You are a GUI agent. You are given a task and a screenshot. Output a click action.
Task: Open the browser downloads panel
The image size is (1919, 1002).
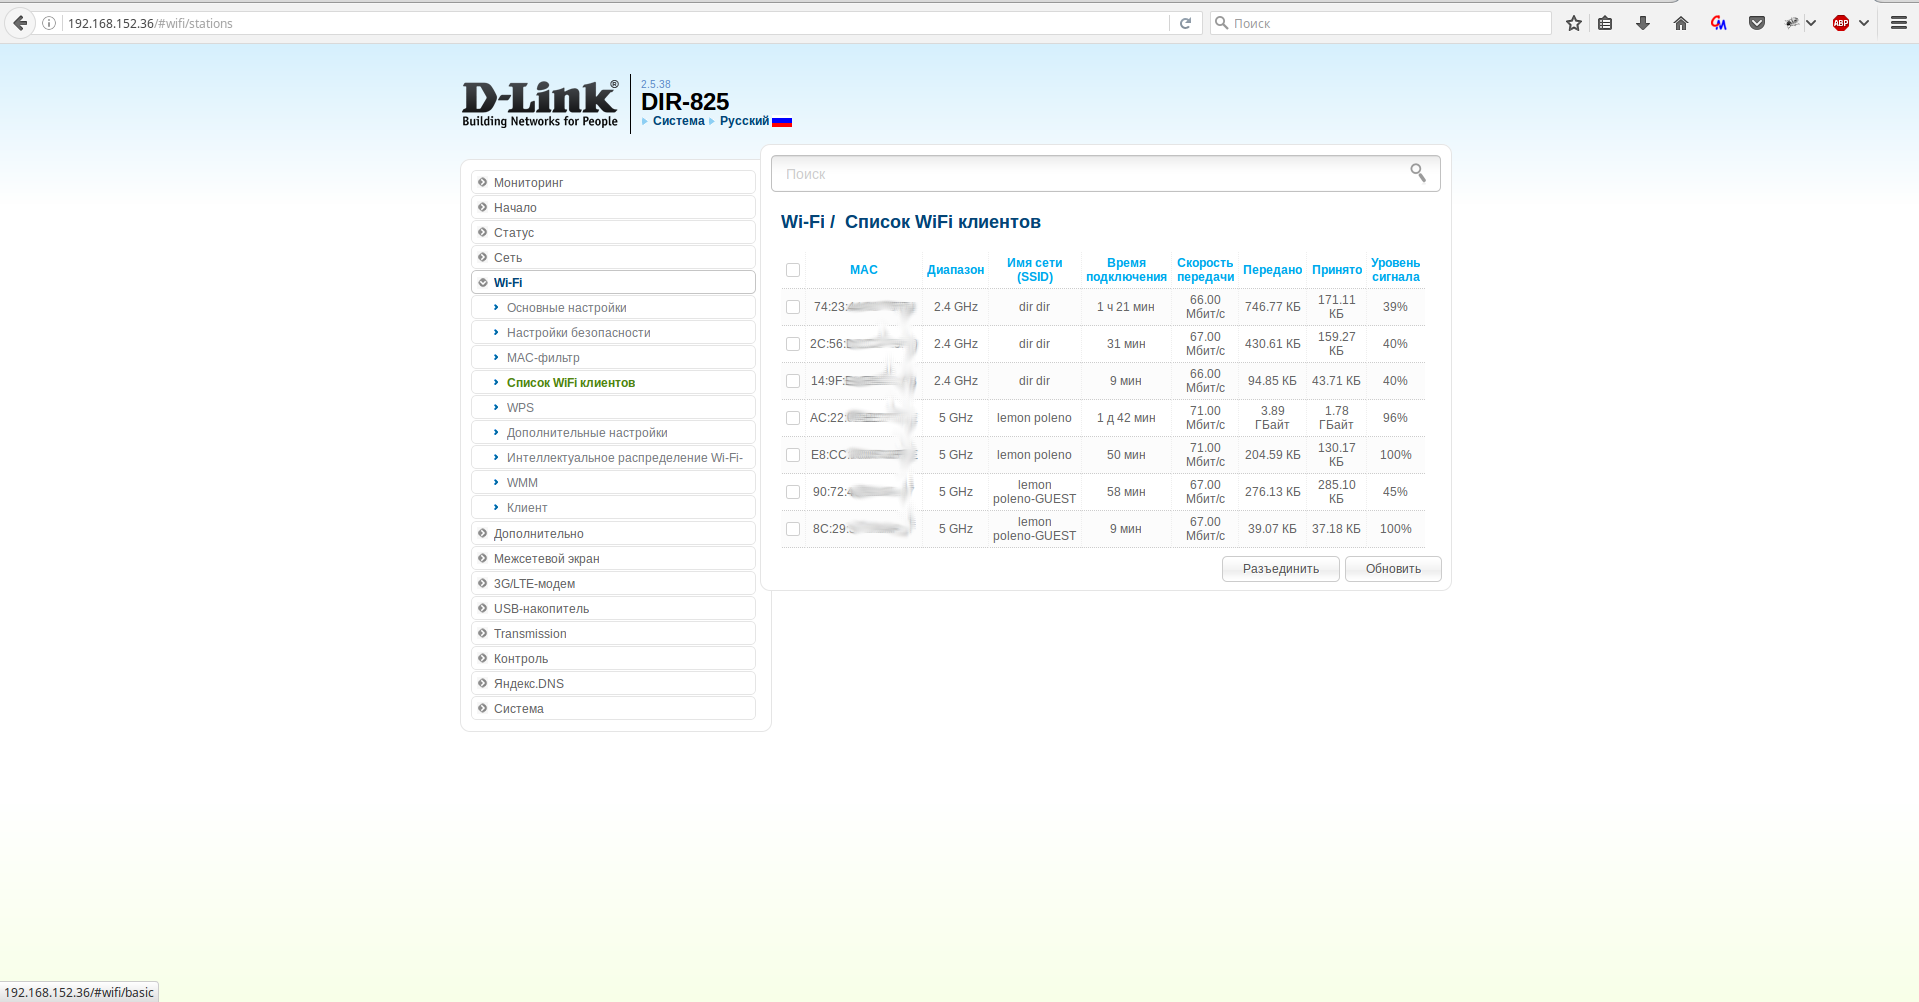(1643, 23)
